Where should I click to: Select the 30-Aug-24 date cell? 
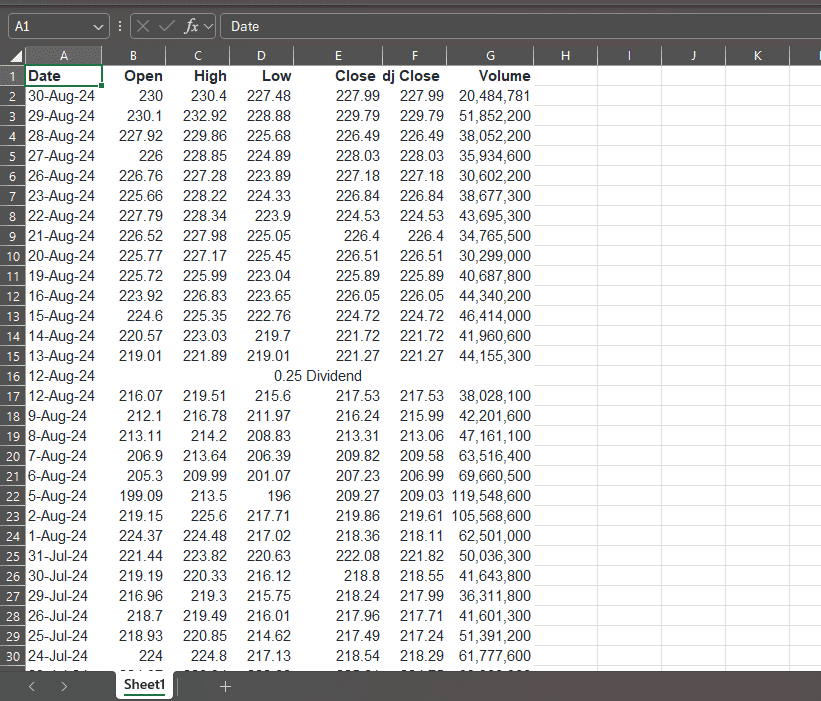[63, 96]
